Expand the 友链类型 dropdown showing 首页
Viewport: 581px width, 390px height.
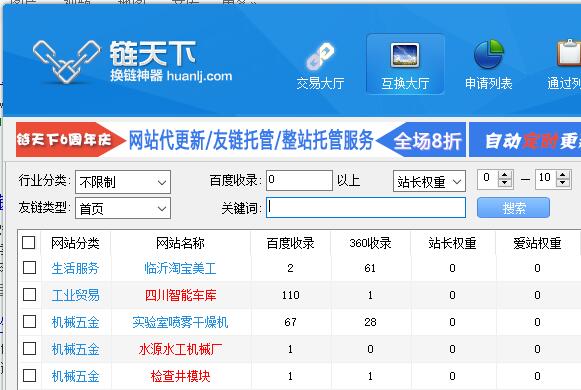click(123, 209)
